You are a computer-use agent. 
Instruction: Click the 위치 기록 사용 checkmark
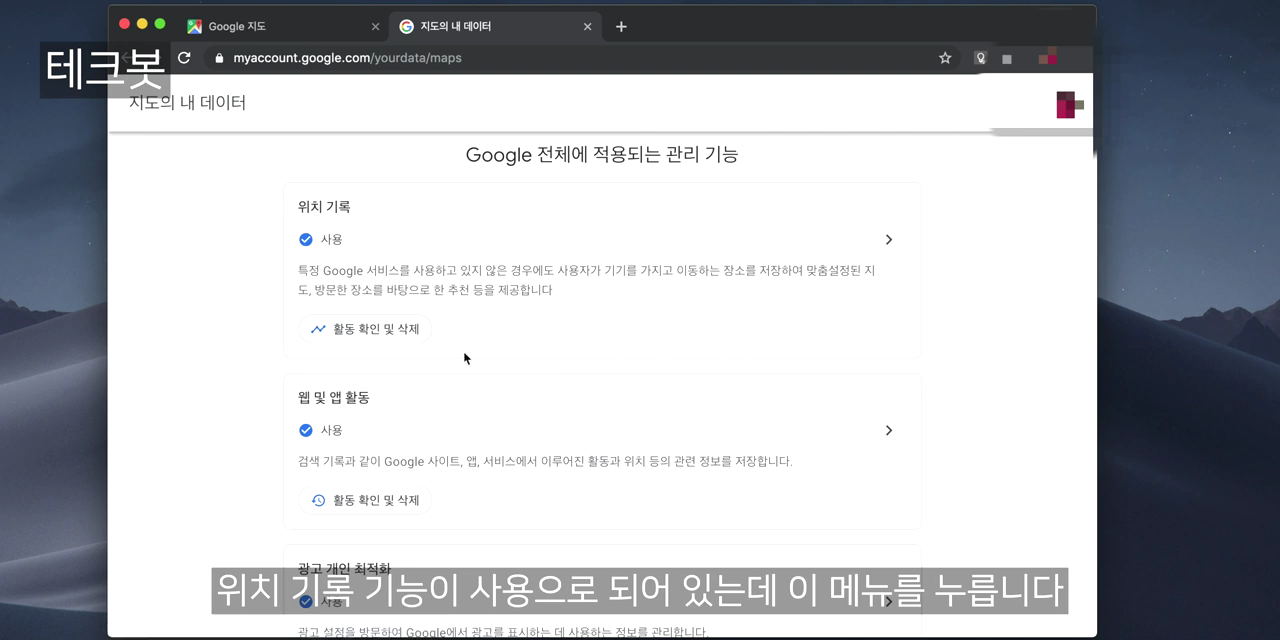[x=306, y=240]
